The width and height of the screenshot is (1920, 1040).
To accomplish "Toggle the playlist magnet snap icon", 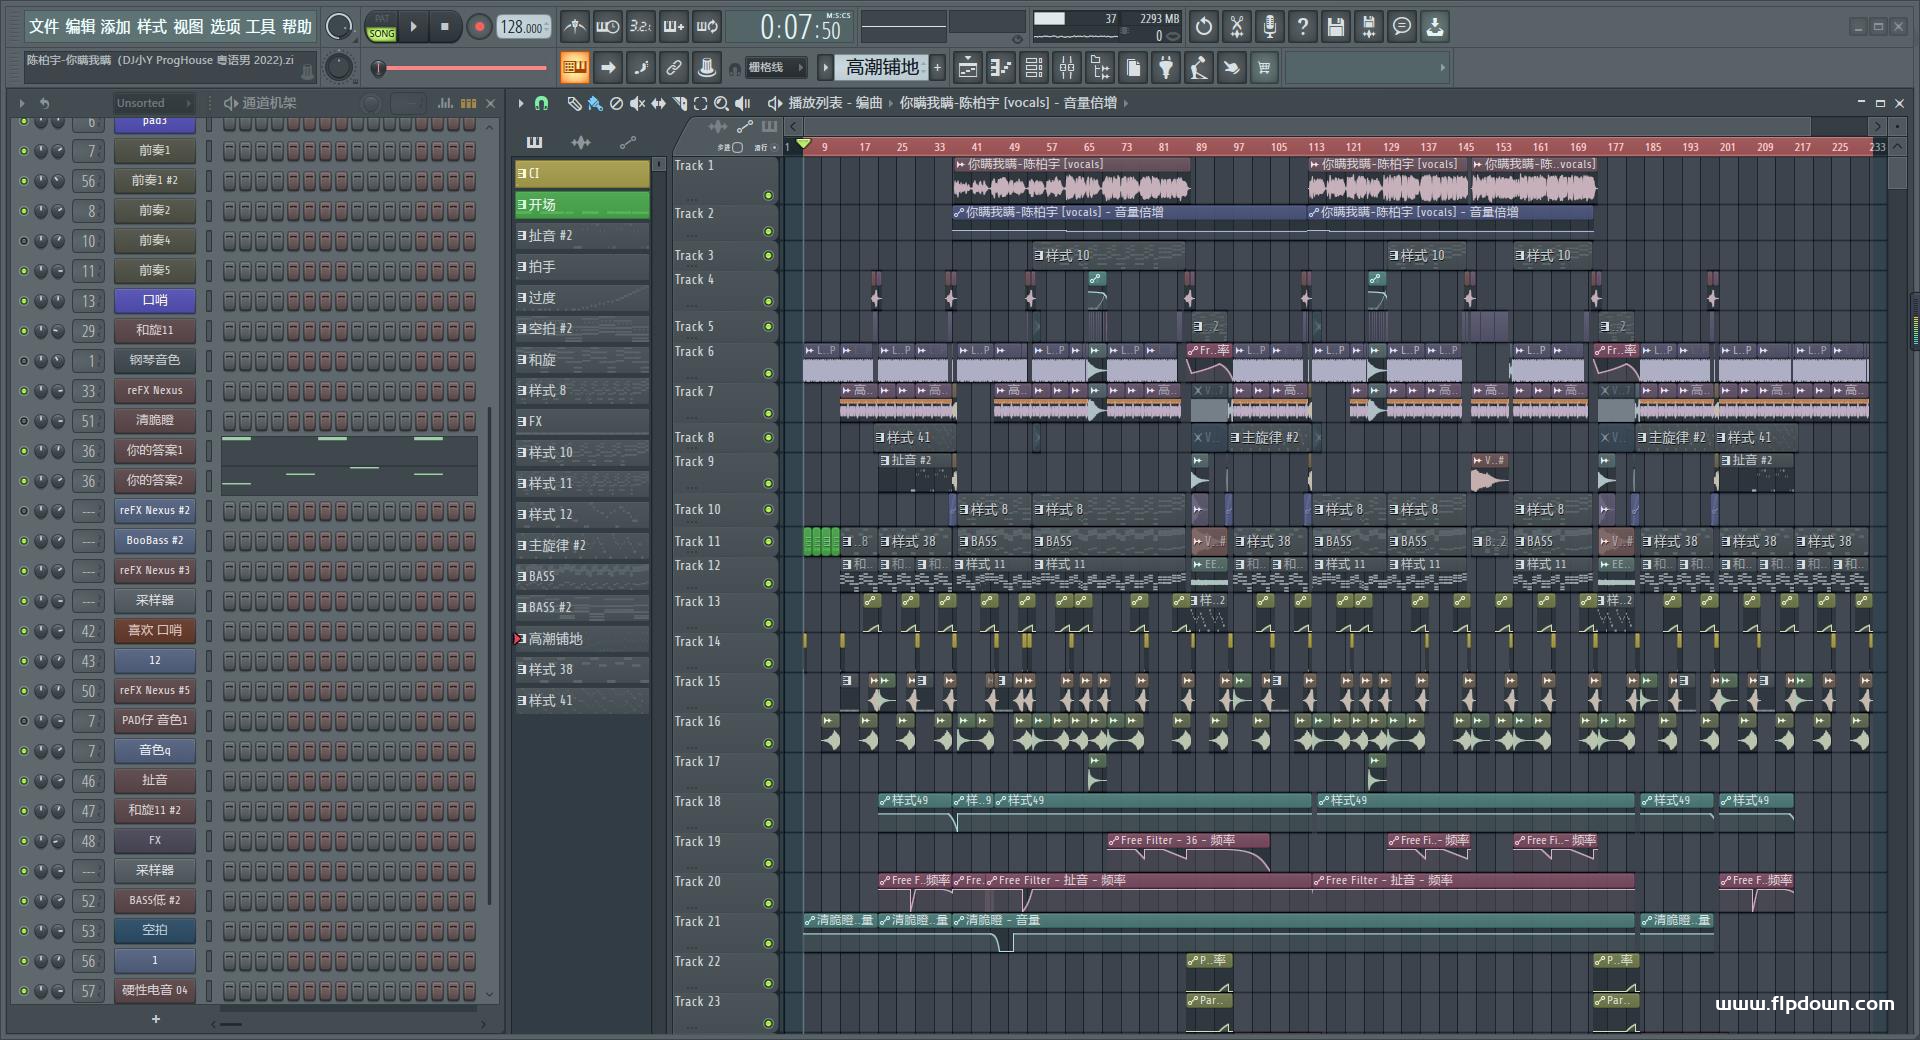I will 541,103.
